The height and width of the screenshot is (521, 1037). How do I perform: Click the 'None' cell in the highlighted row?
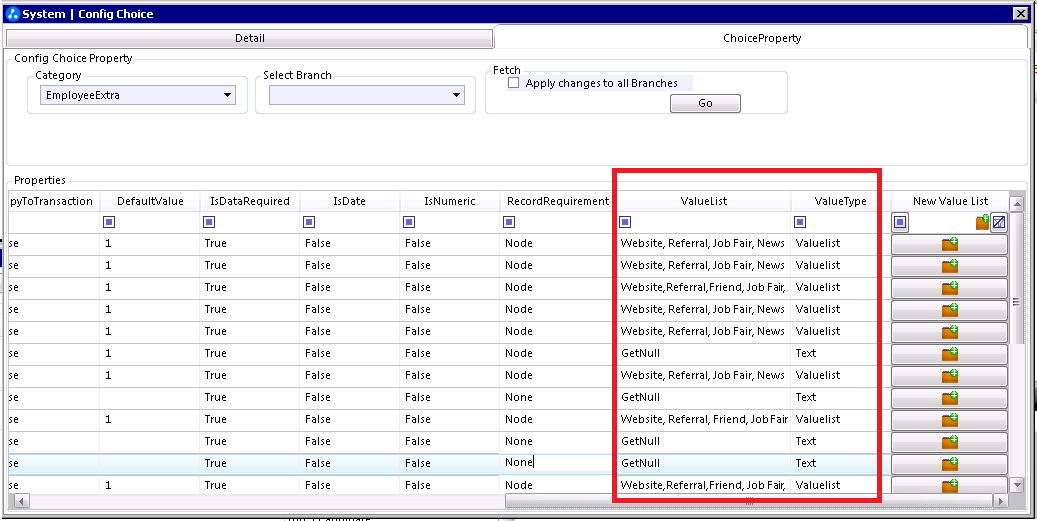(558, 464)
